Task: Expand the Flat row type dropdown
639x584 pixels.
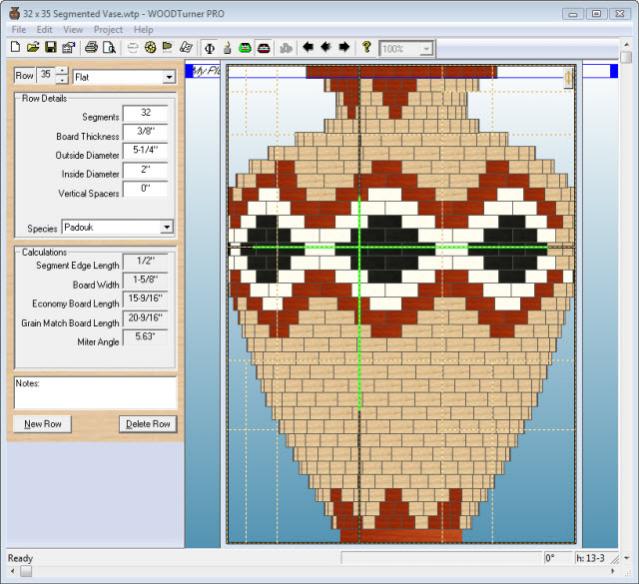Action: click(x=168, y=76)
